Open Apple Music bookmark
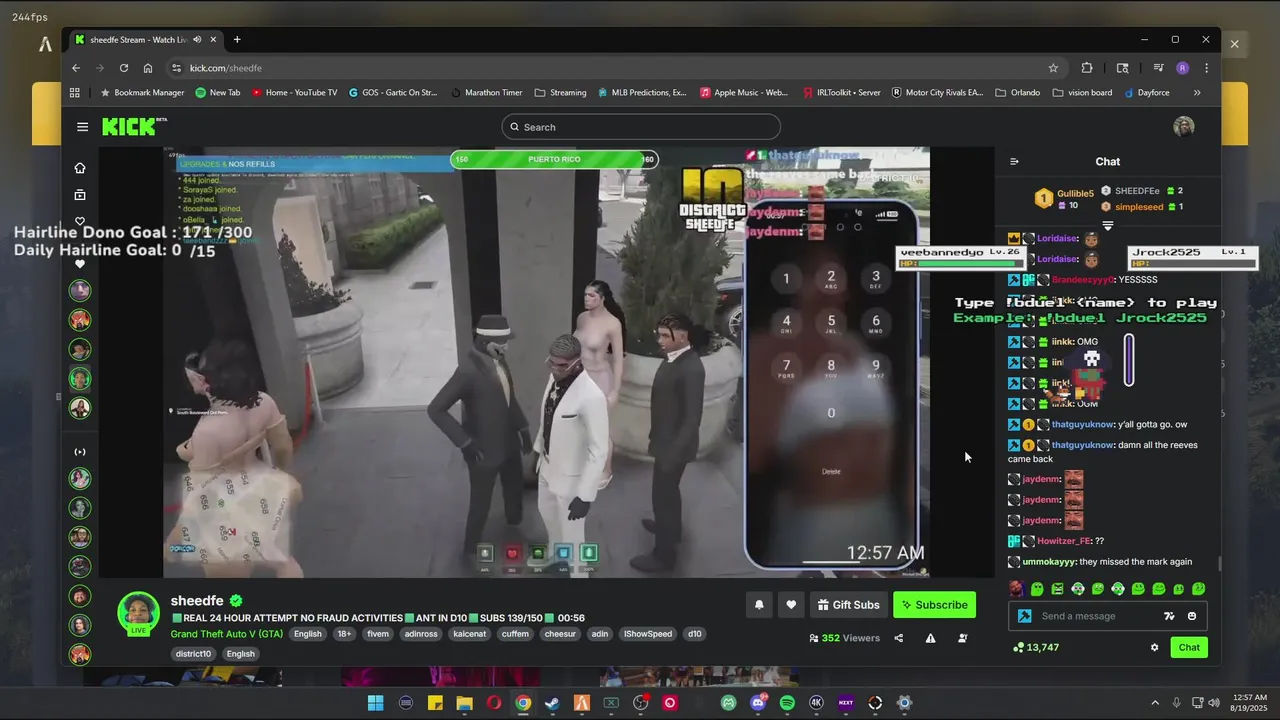The width and height of the screenshot is (1280, 720). point(744,92)
